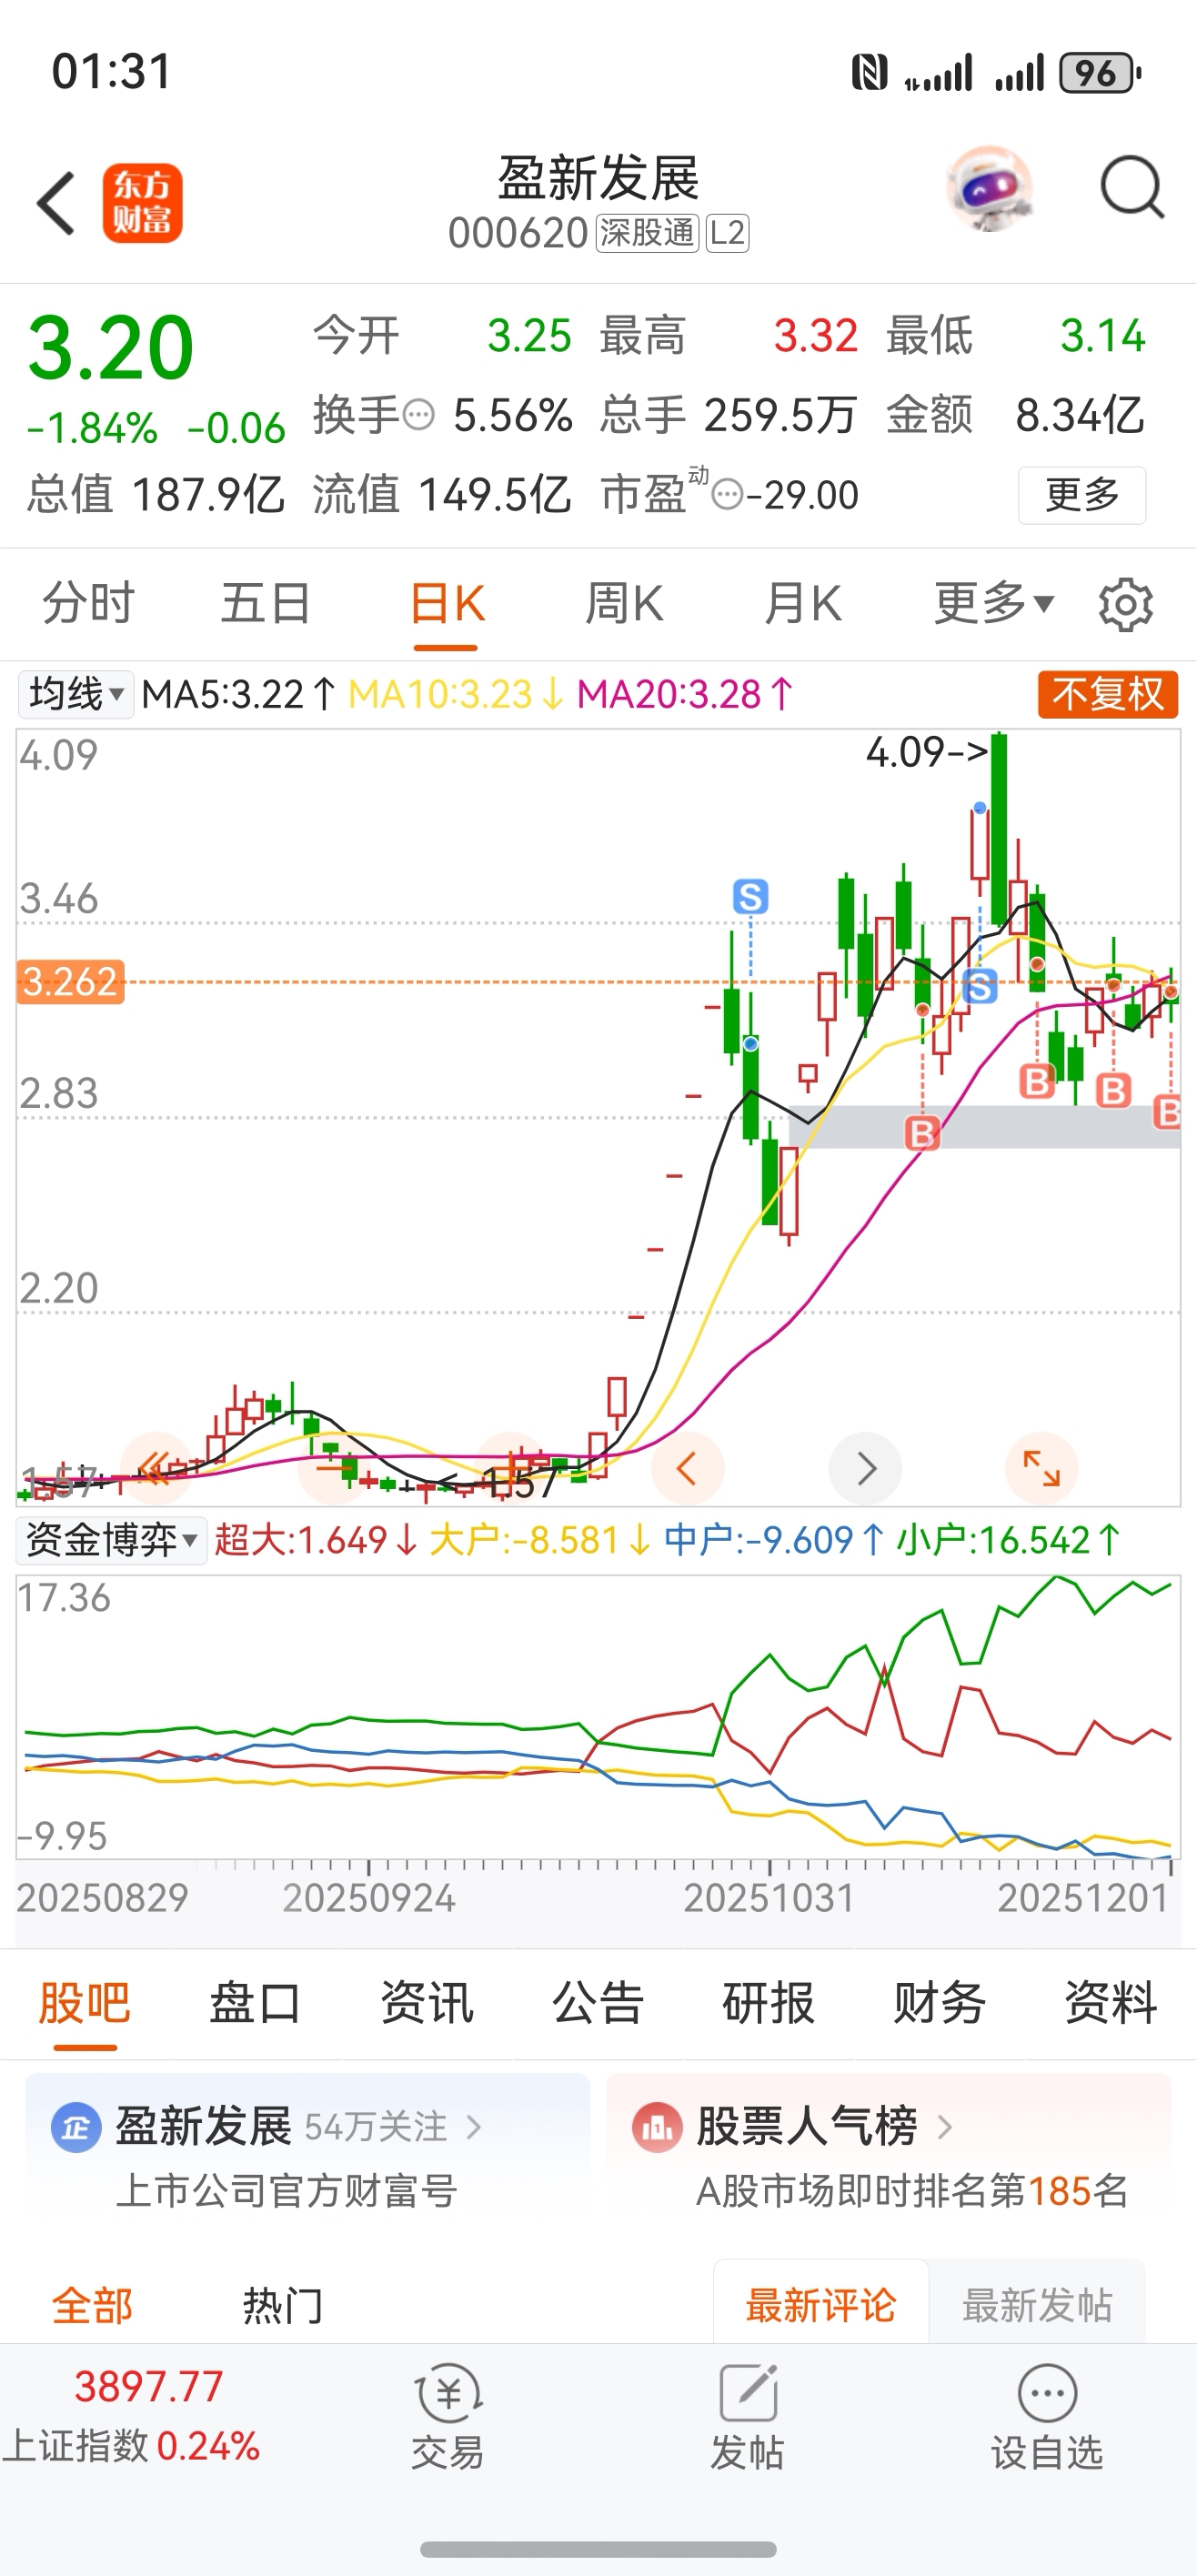
Task: Open the 财务 tab
Action: 940,2004
